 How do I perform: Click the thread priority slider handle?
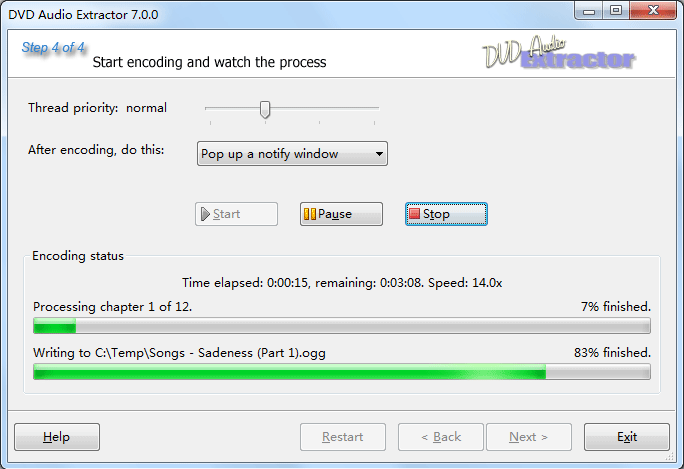pyautogui.click(x=265, y=110)
